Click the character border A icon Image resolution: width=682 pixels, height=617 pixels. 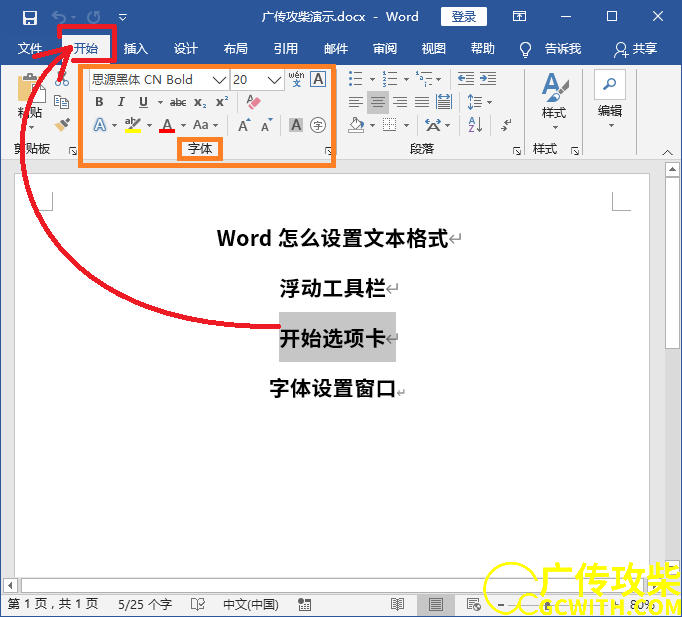pos(318,79)
